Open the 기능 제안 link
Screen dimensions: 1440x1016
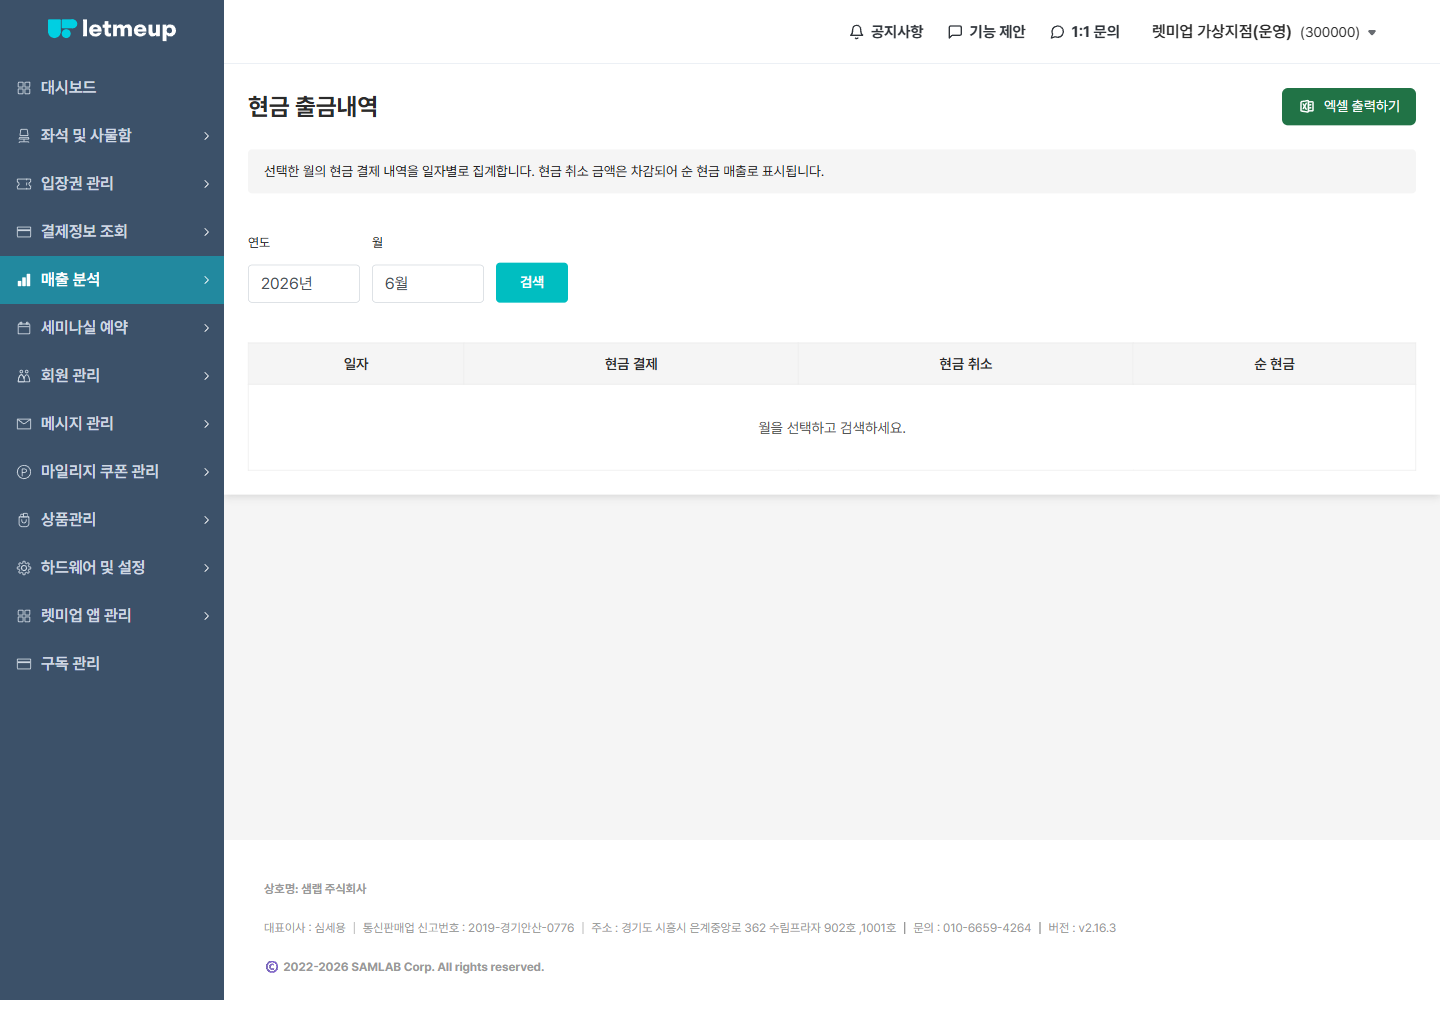[987, 32]
